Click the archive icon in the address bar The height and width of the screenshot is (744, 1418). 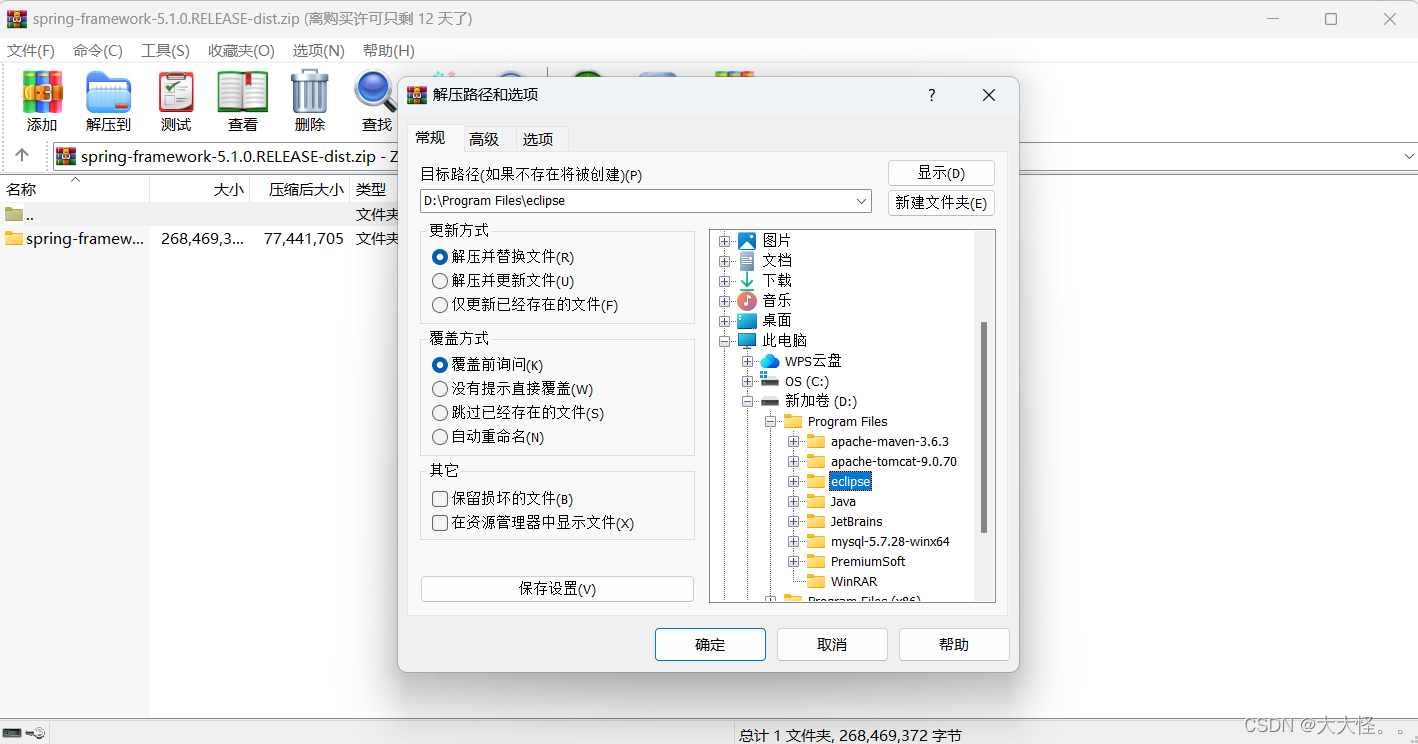pyautogui.click(x=66, y=156)
